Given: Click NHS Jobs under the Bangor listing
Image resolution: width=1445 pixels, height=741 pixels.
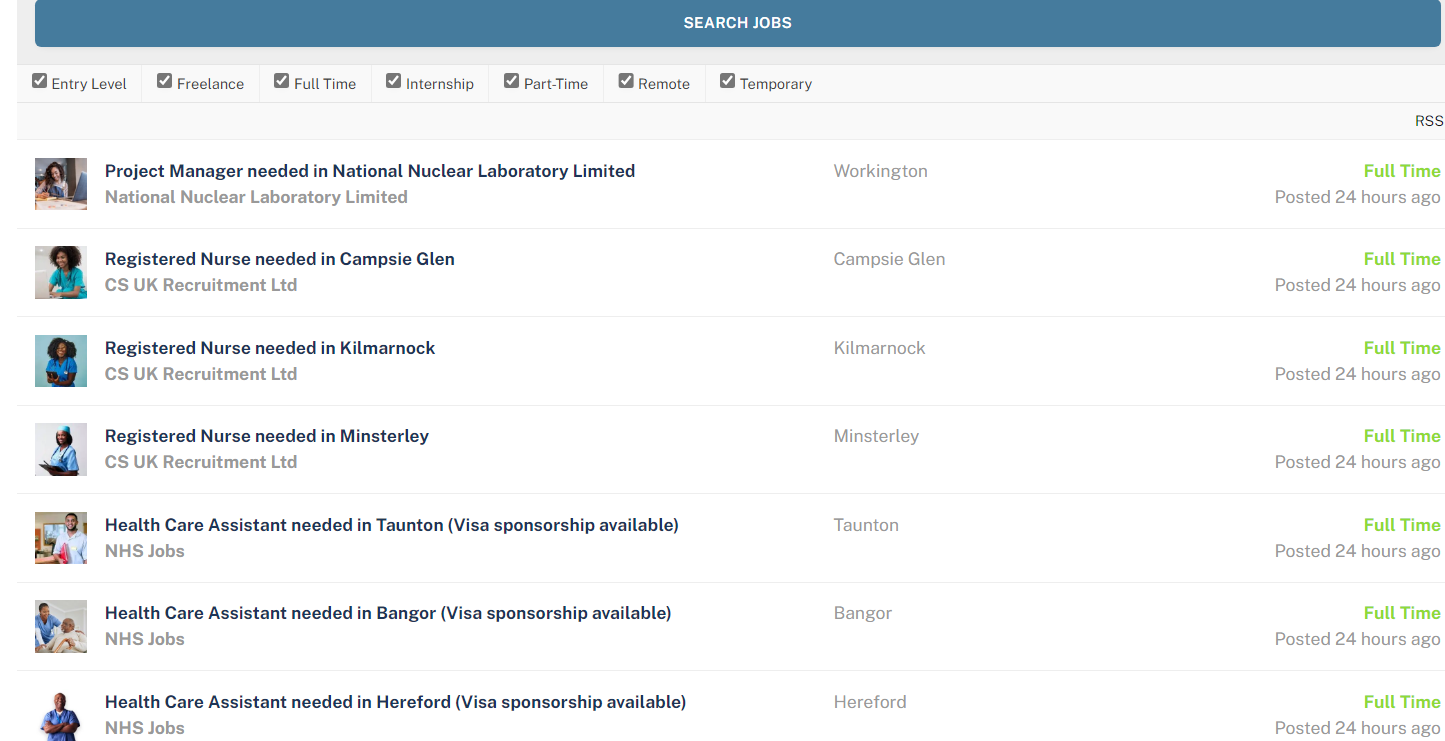Looking at the screenshot, I should [145, 639].
